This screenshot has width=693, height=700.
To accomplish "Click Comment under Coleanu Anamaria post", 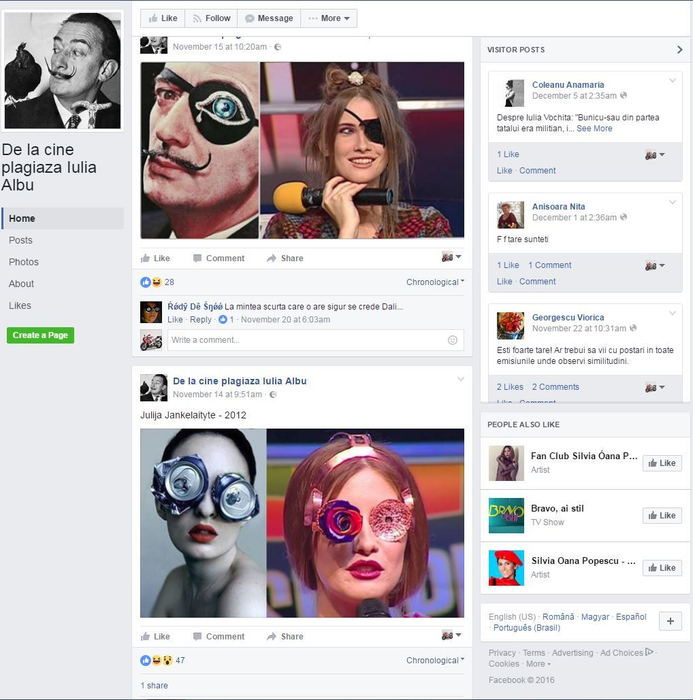I will 537,171.
